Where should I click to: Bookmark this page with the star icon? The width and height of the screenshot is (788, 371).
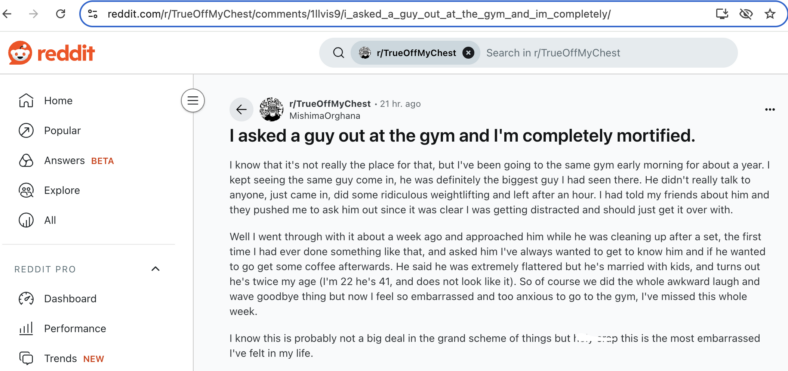(x=770, y=14)
